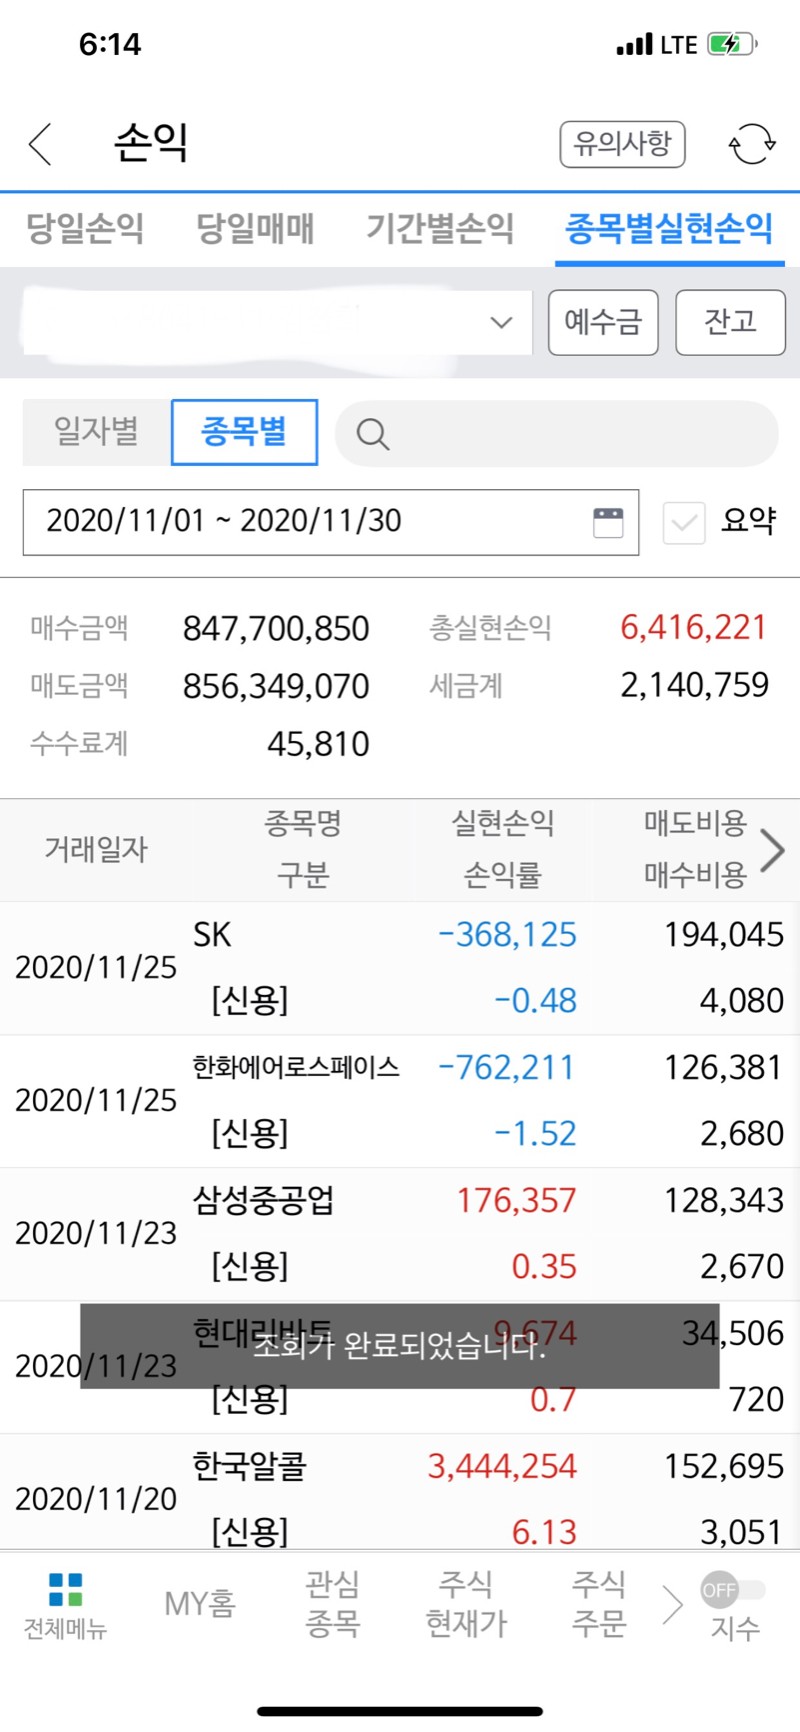Tap the 3,444,254 realized profit value
Screen dimensions: 800x1732
click(502, 1466)
